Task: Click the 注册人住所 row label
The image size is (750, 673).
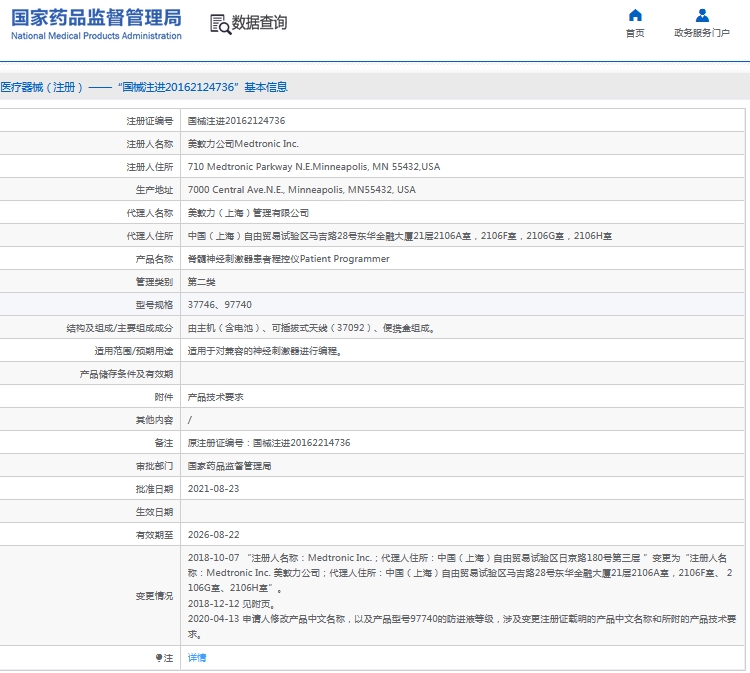Action: [x=150, y=167]
